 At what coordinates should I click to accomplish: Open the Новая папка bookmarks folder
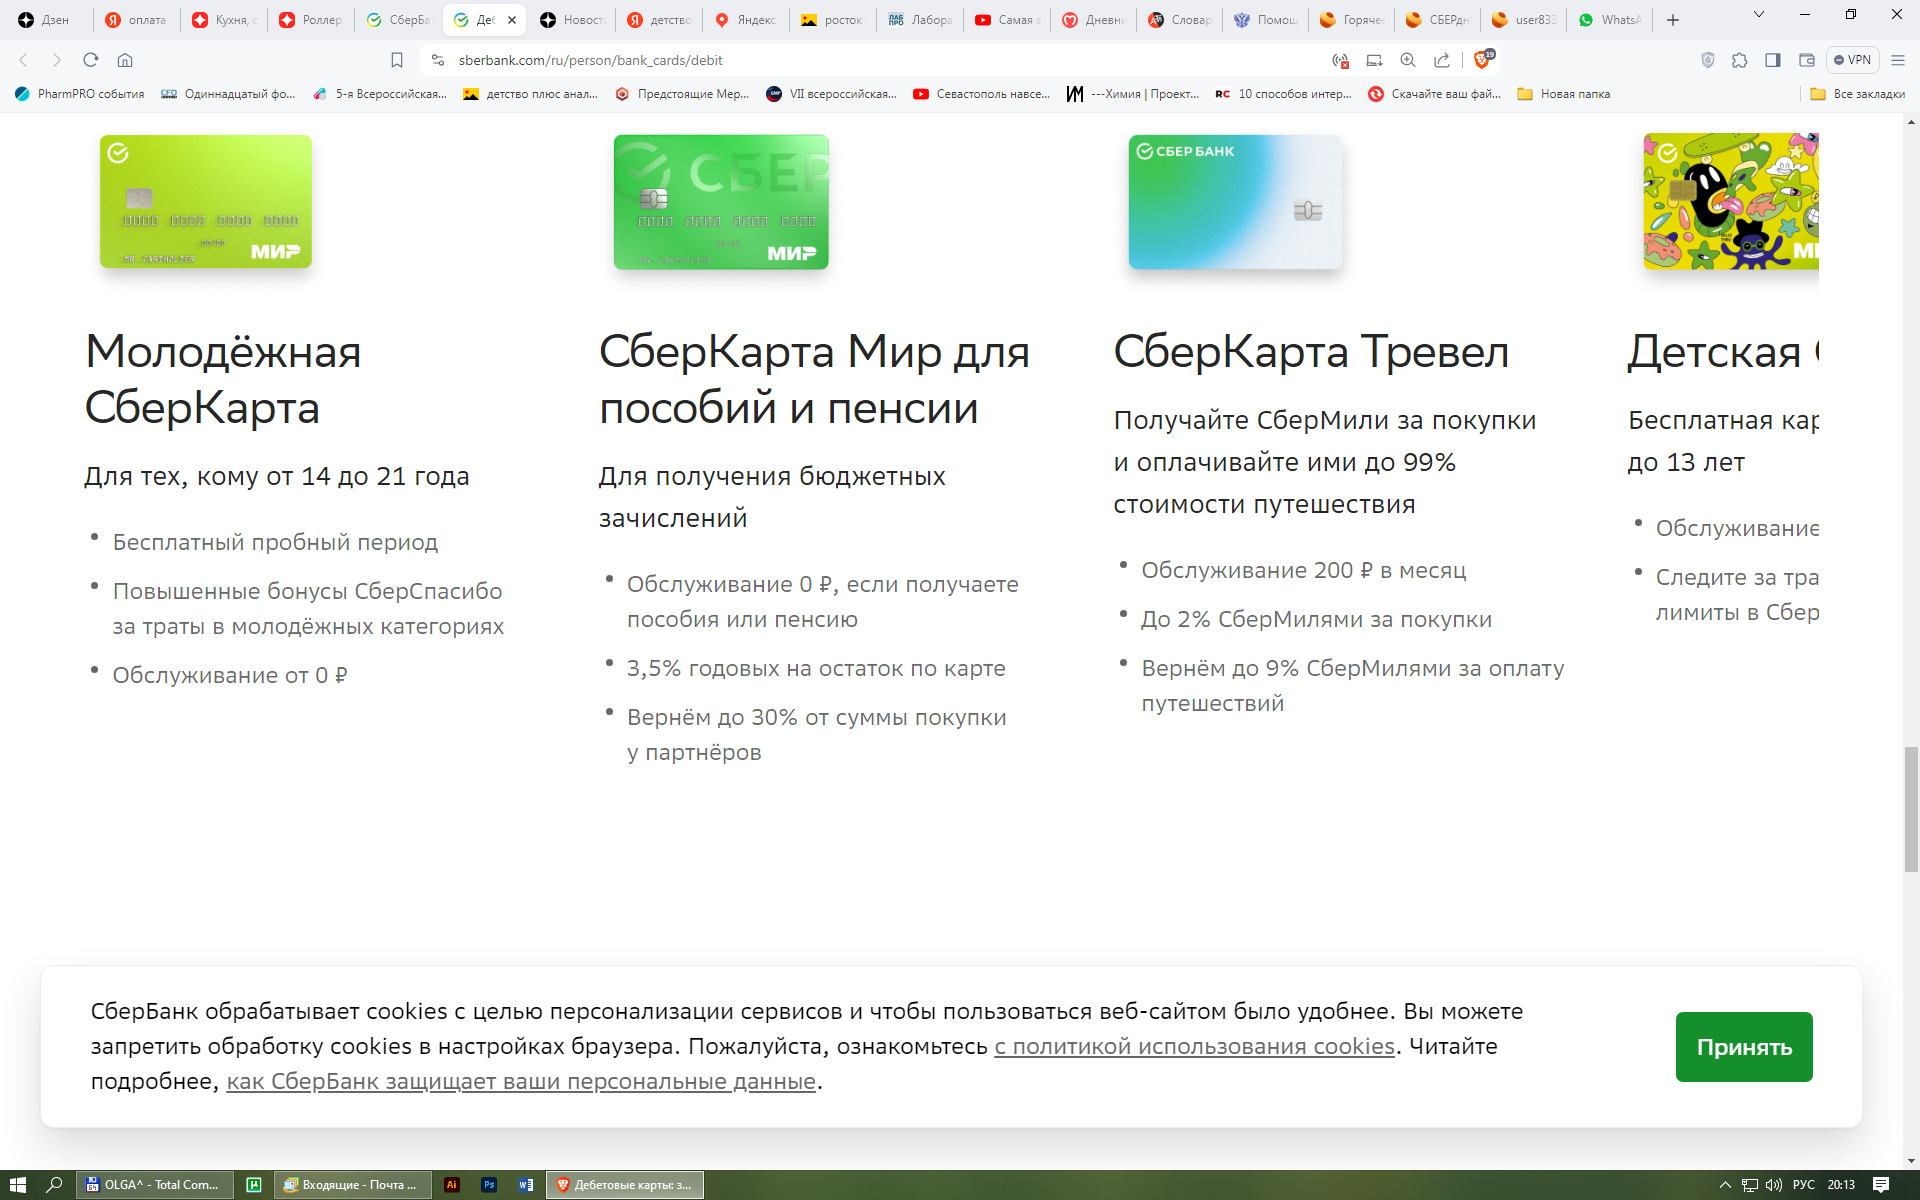click(1564, 94)
